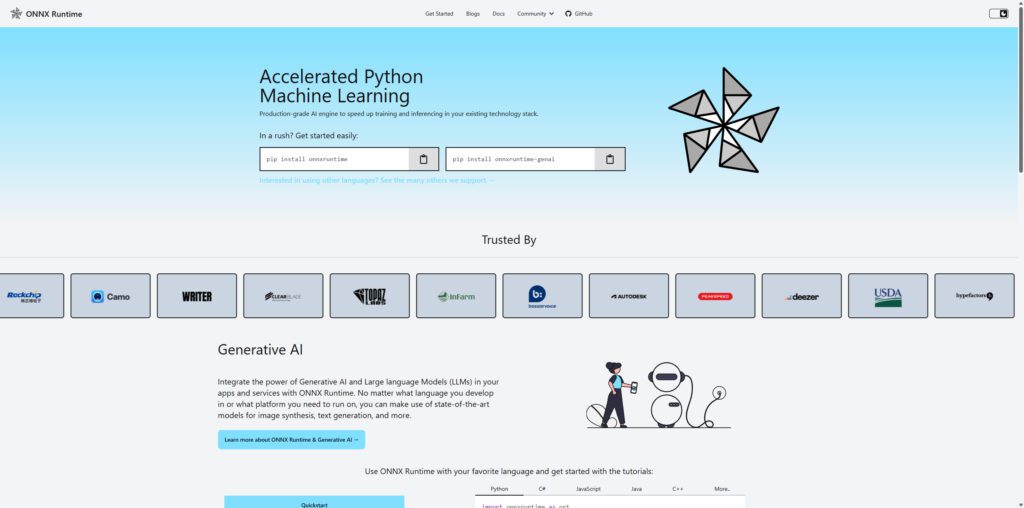The height and width of the screenshot is (508, 1024).
Task: Click the USDA logo card
Action: [887, 296]
